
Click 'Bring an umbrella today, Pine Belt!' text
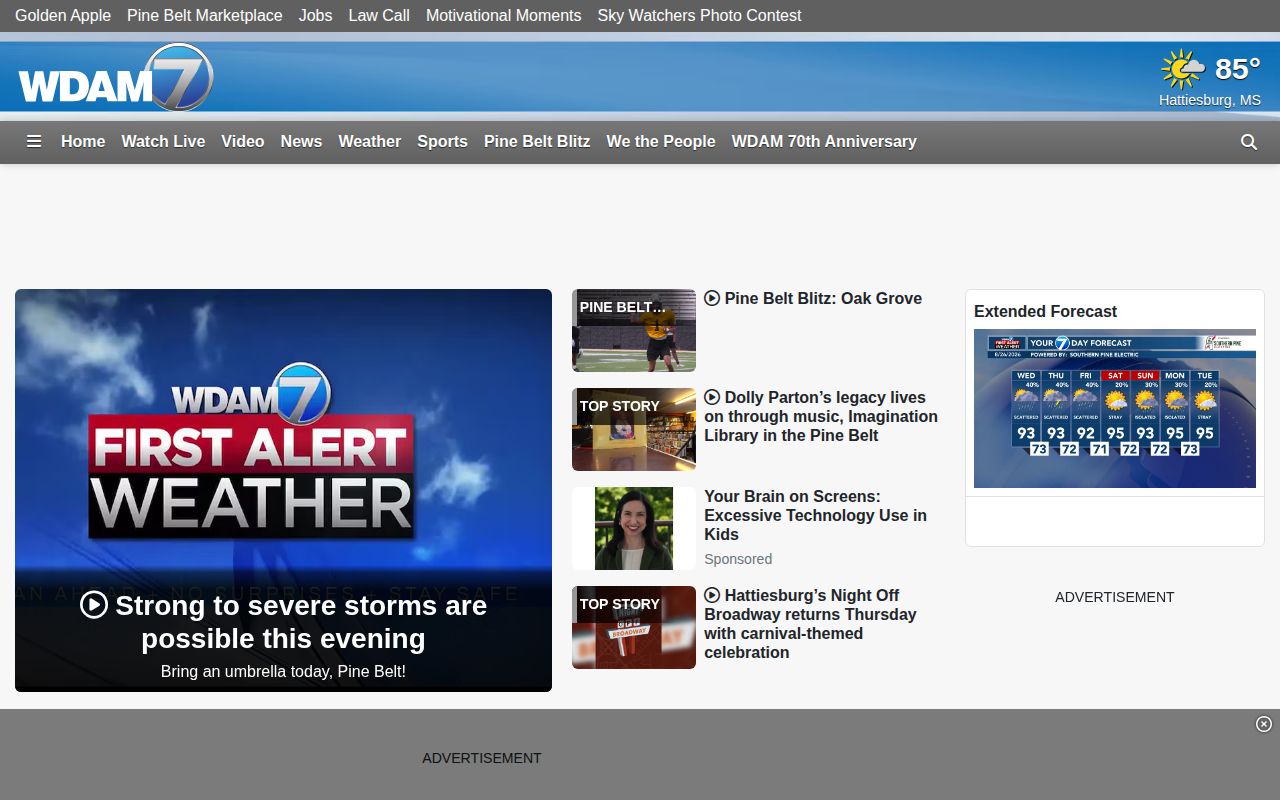click(283, 672)
